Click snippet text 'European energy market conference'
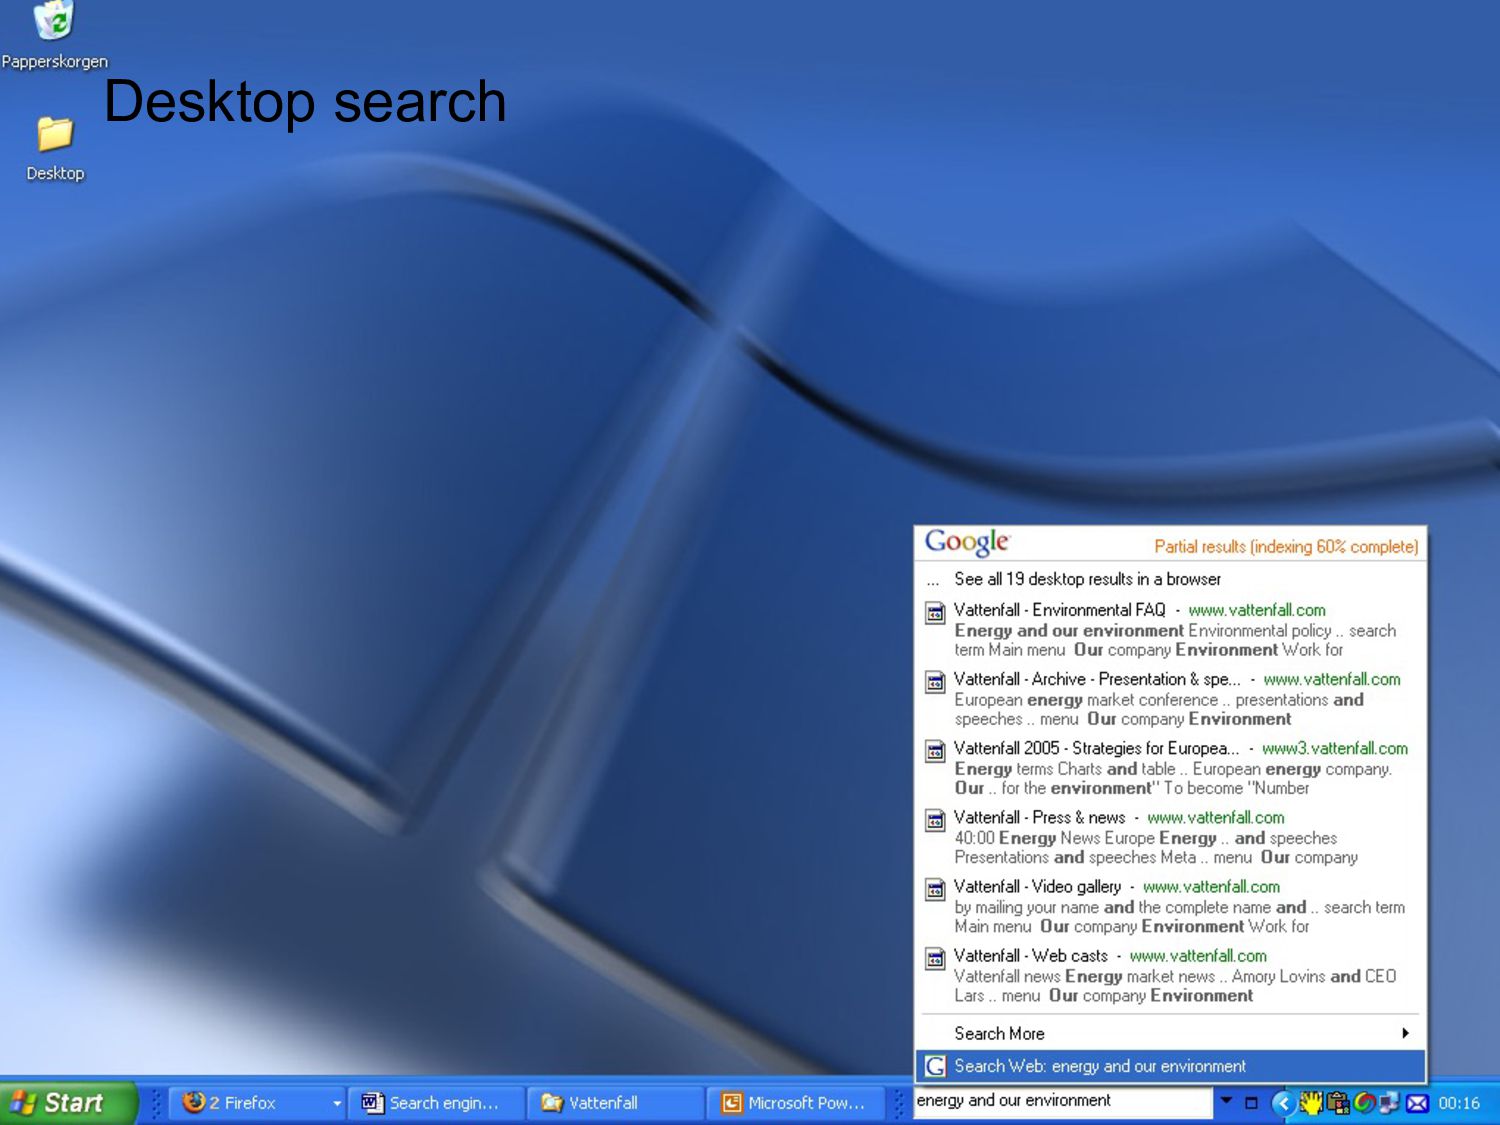This screenshot has width=1500, height=1125. coord(1086,700)
